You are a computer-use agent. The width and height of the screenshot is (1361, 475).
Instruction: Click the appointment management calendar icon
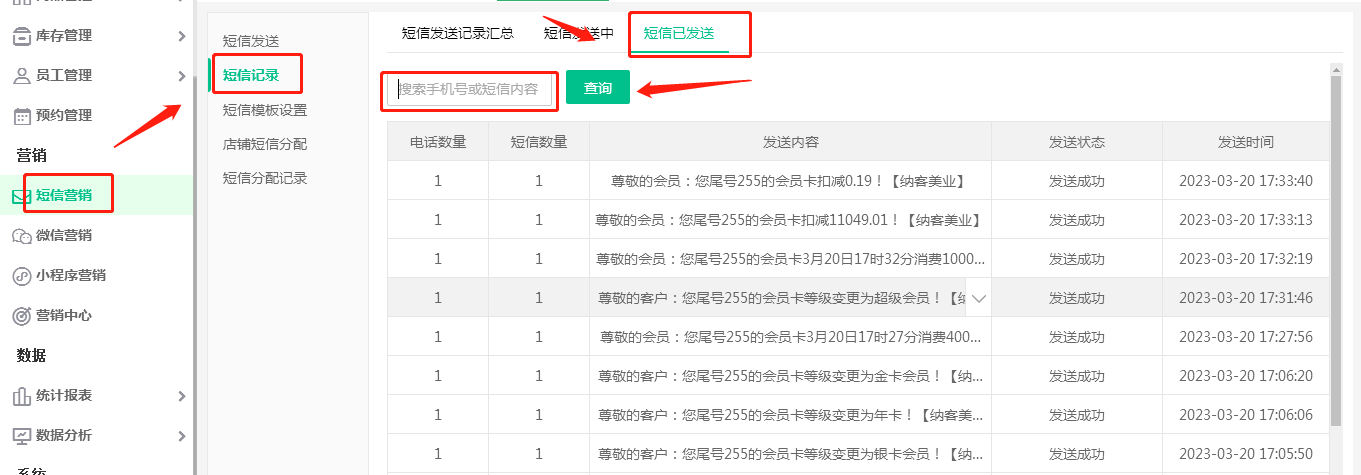tap(21, 116)
